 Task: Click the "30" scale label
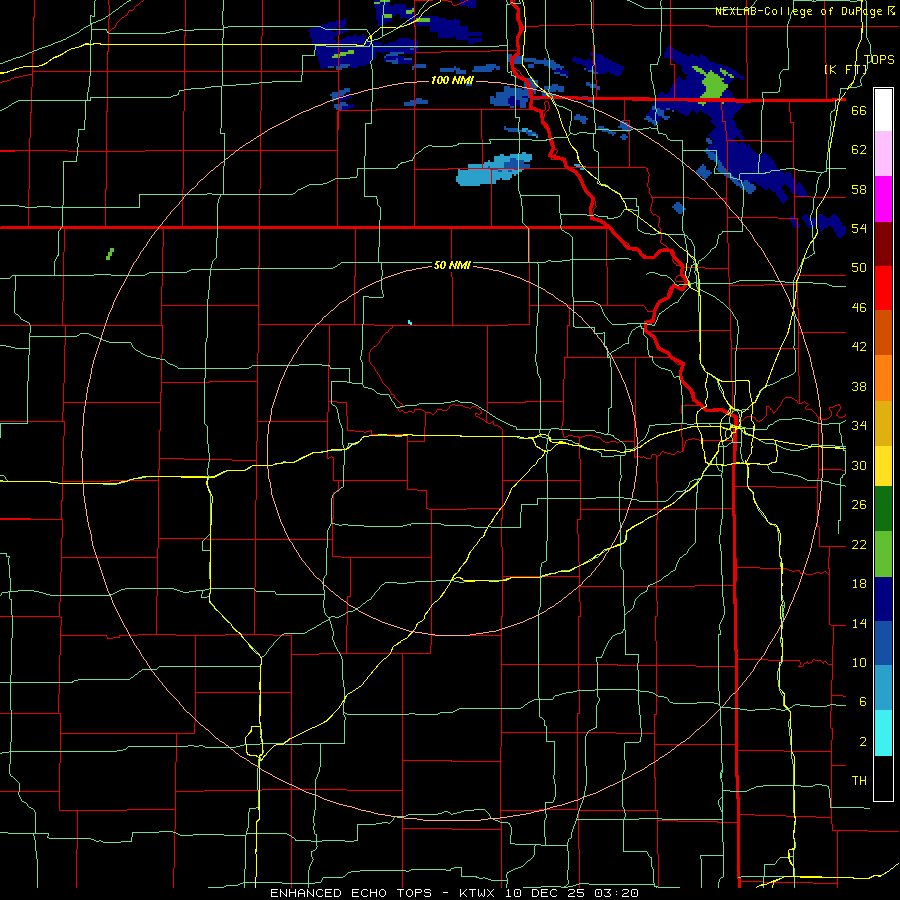point(859,465)
